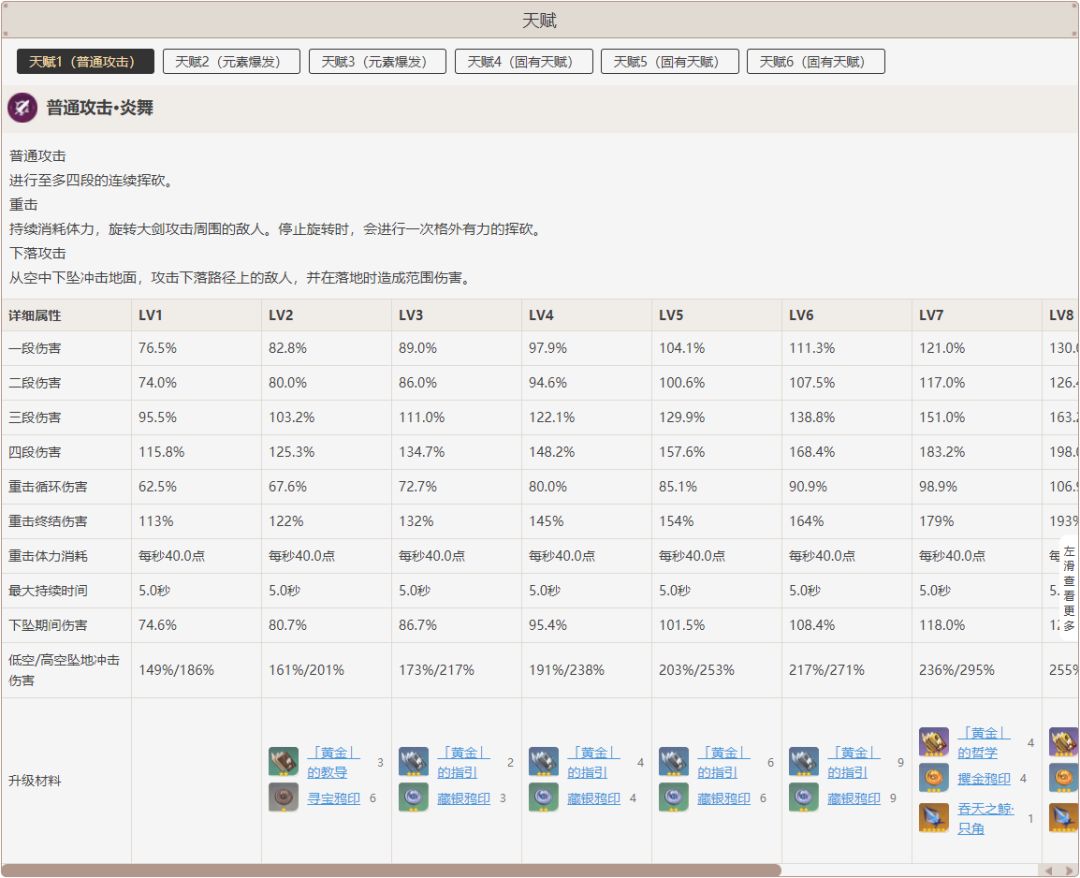Click the scroll-right arrow at bottom right
Viewport: 1080px width, 878px height.
[x=1068, y=870]
